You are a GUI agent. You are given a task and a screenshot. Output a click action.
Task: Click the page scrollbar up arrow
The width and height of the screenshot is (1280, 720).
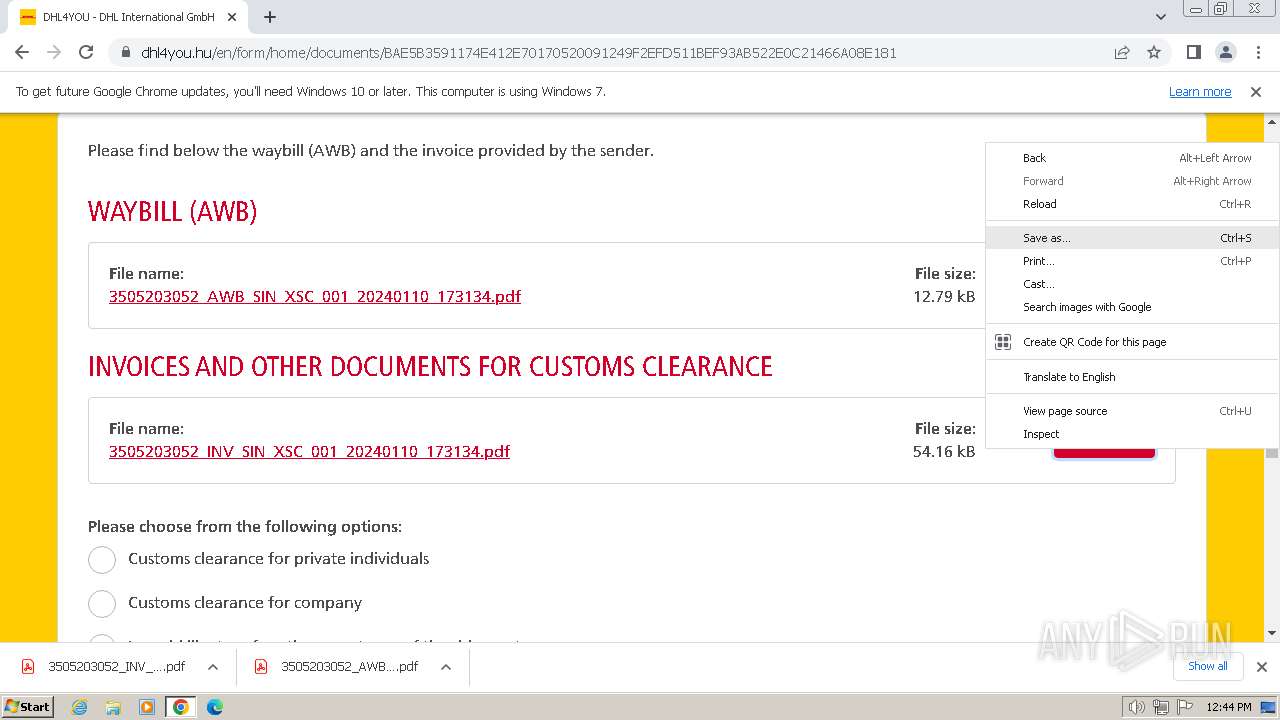click(x=1272, y=121)
